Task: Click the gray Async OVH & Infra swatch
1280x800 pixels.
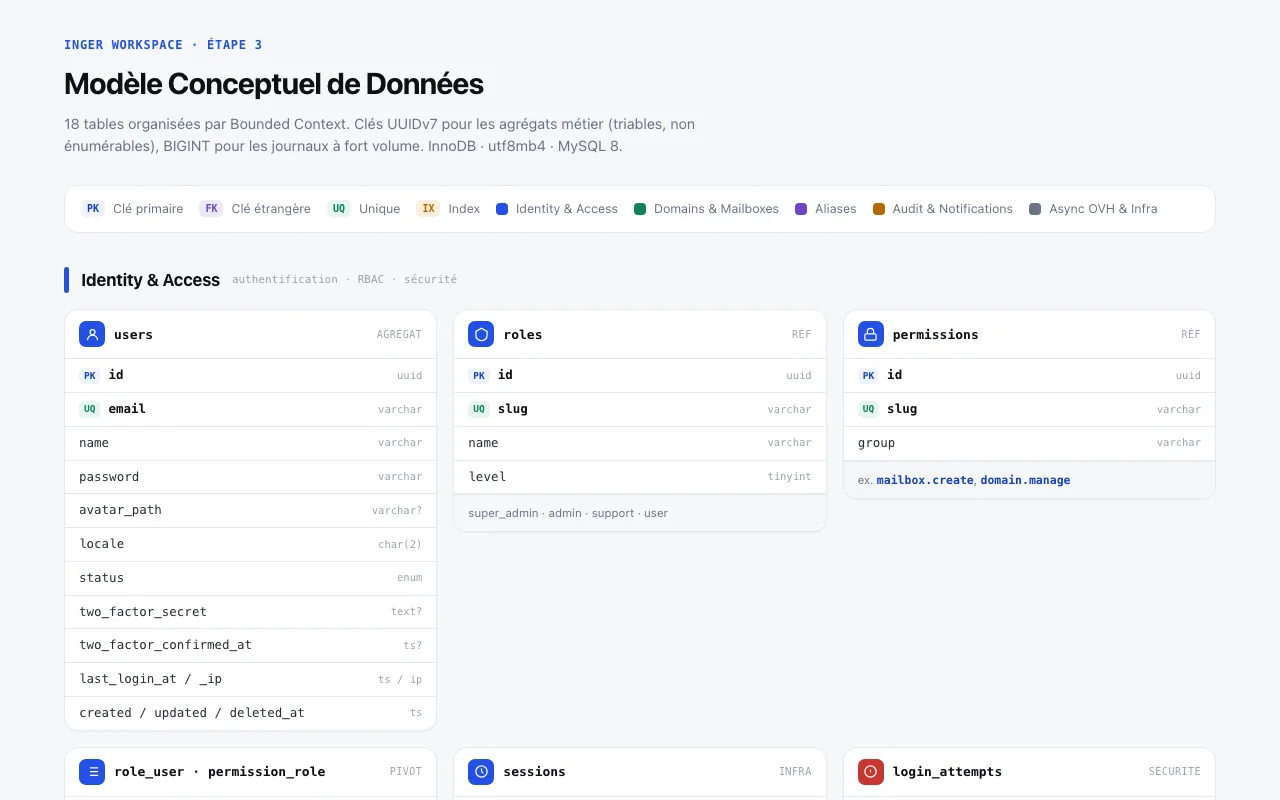Action: click(1035, 209)
